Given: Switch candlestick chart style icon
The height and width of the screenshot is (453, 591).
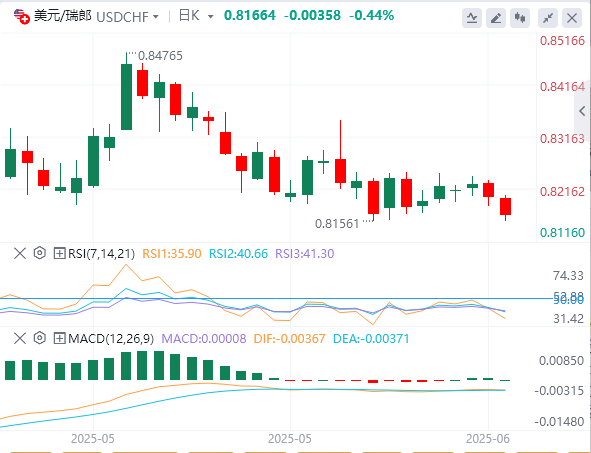Looking at the screenshot, I should coord(520,18).
